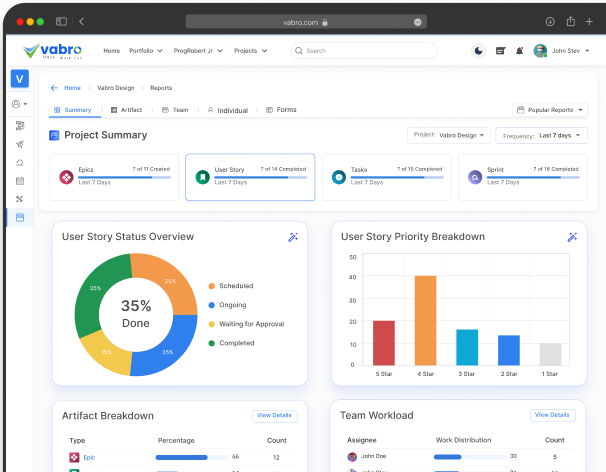Click the back arrow beside Home
This screenshot has width=606, height=472.
54,88
